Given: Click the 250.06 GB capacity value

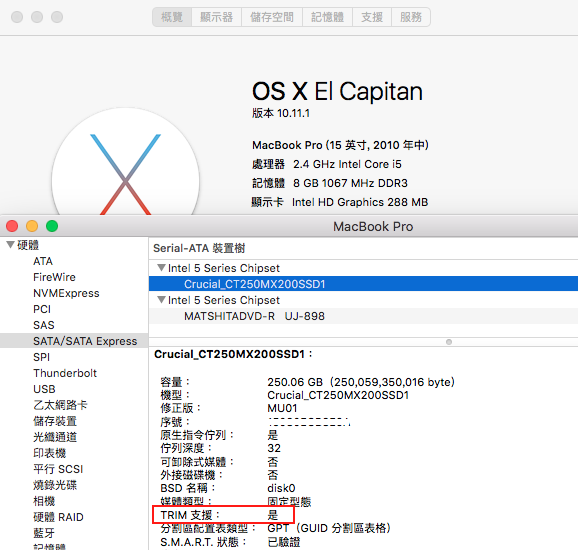Looking at the screenshot, I should pos(361,382).
